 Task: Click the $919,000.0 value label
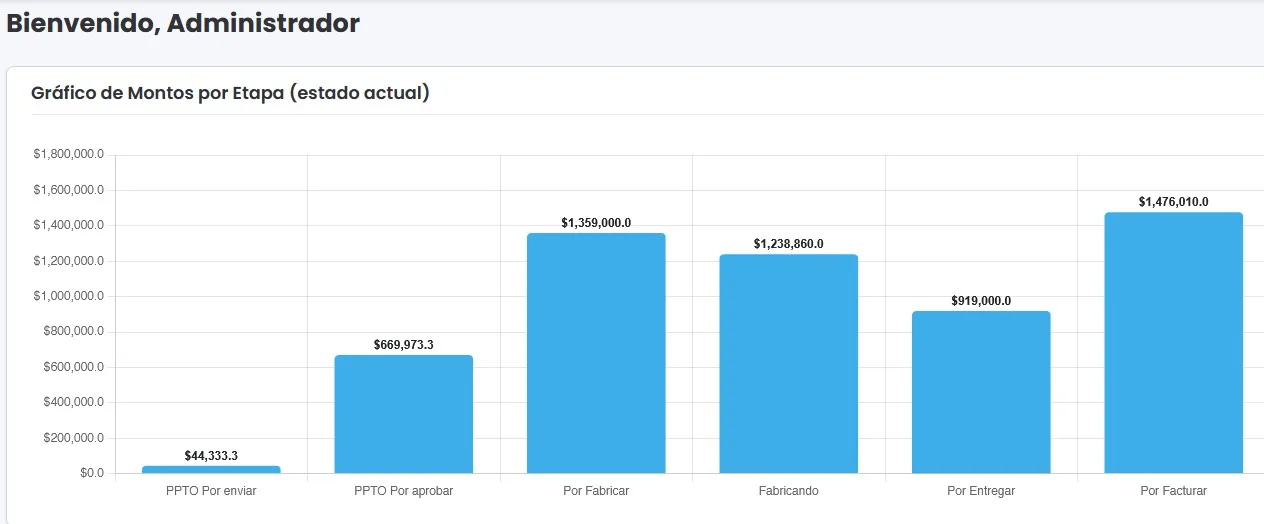pos(981,301)
